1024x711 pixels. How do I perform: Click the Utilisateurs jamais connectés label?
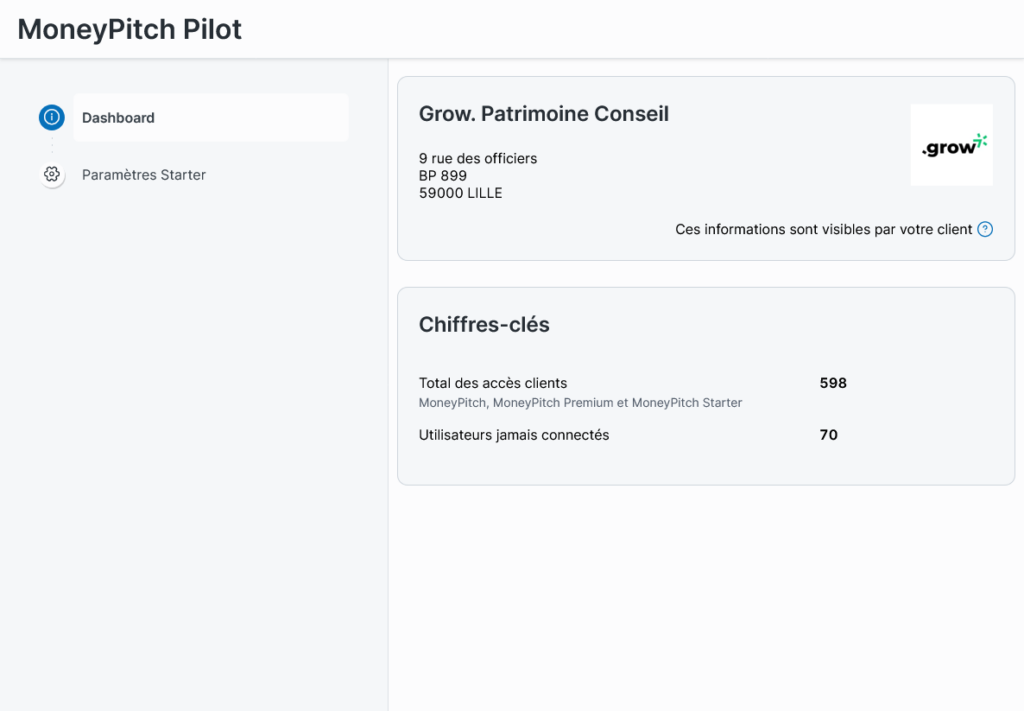[x=513, y=435]
